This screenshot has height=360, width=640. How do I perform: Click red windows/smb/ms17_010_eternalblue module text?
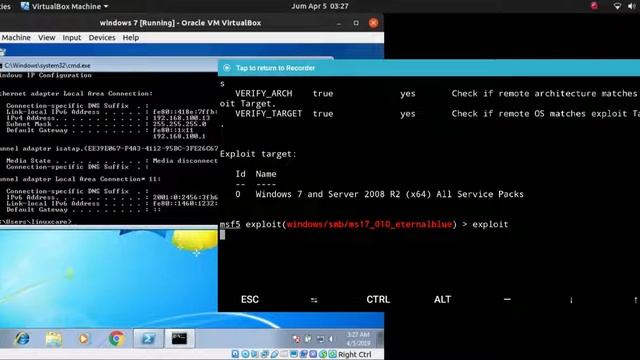(x=369, y=224)
